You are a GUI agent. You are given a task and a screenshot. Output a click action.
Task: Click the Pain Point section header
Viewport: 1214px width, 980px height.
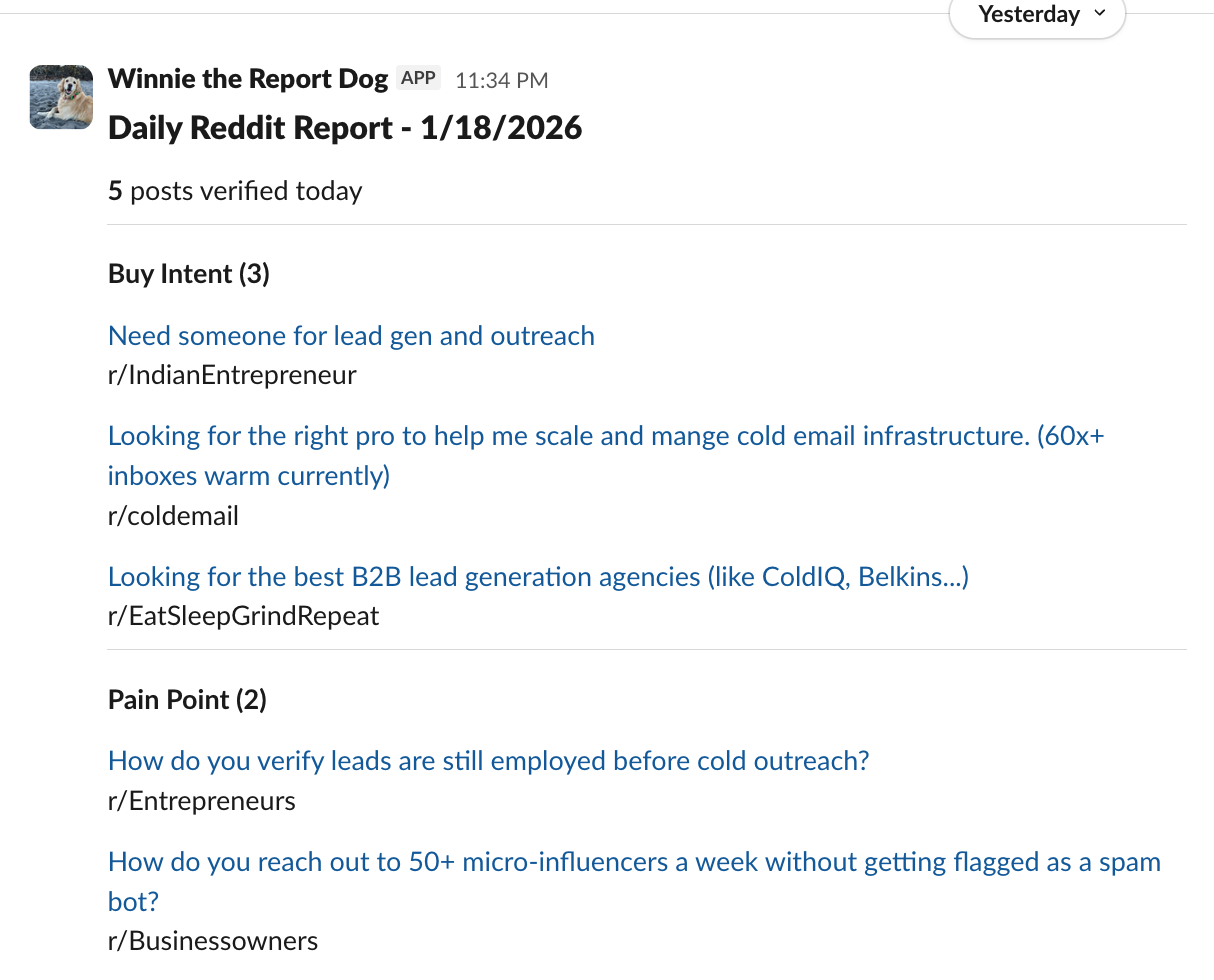click(186, 699)
